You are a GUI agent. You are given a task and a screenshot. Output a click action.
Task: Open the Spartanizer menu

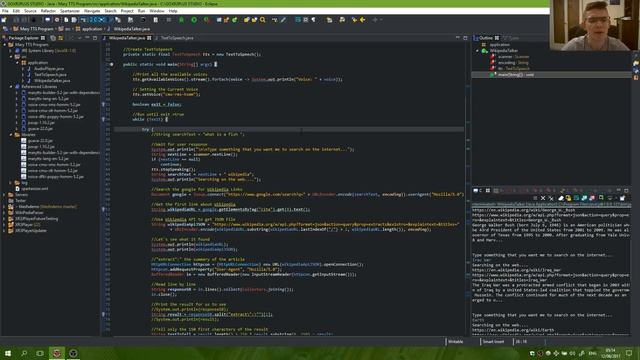pyautogui.click(x=70, y=11)
